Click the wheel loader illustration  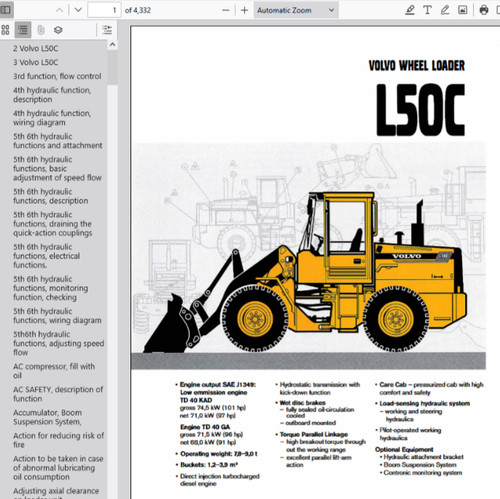coord(305,273)
